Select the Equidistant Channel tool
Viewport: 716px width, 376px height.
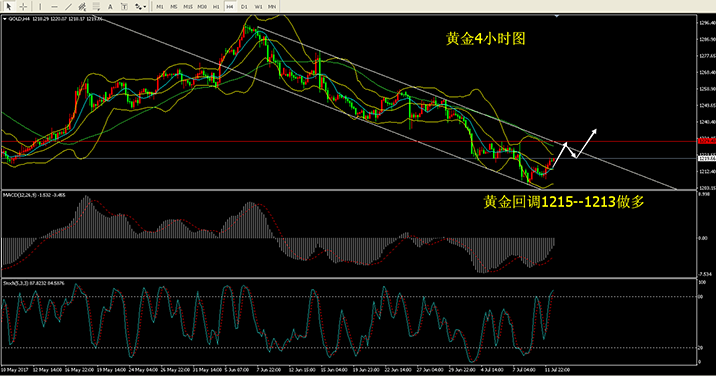click(x=82, y=6)
